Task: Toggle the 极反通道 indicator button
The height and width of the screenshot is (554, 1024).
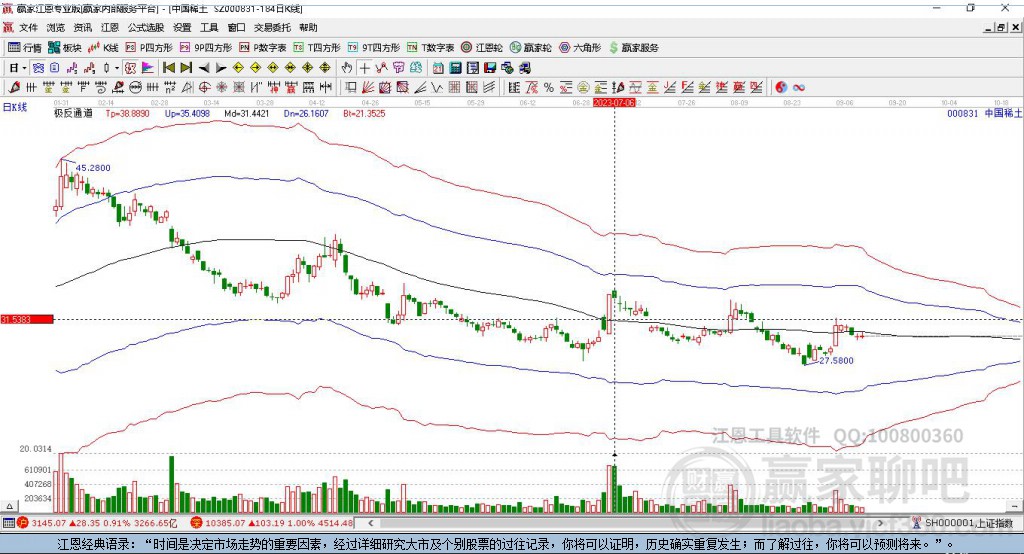Action: (x=130, y=68)
